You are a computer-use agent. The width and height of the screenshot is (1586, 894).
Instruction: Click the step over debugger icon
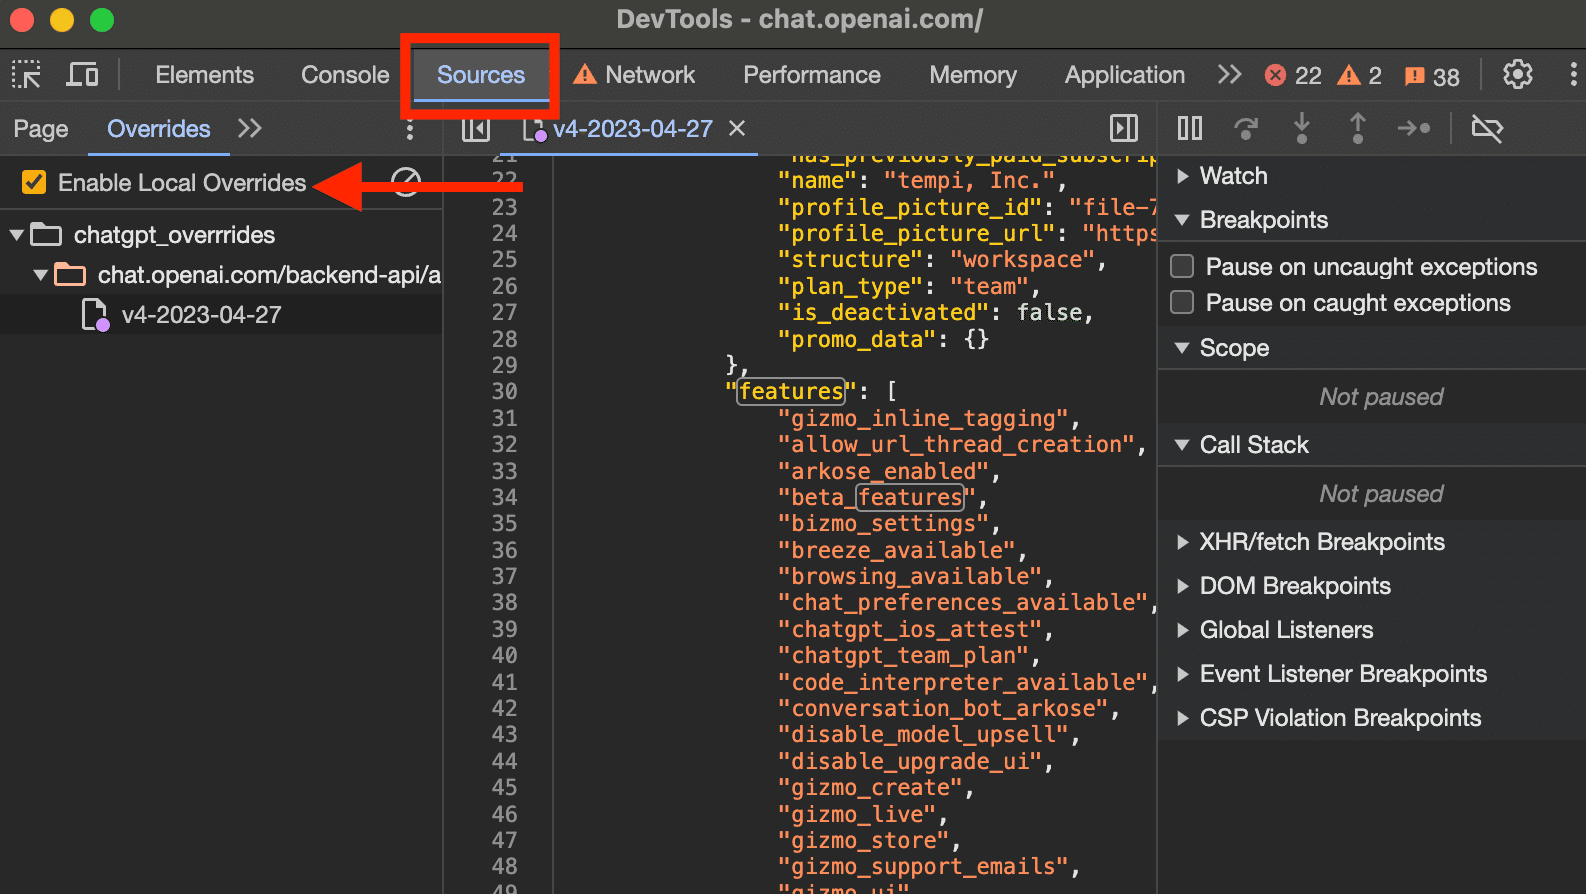[1245, 128]
